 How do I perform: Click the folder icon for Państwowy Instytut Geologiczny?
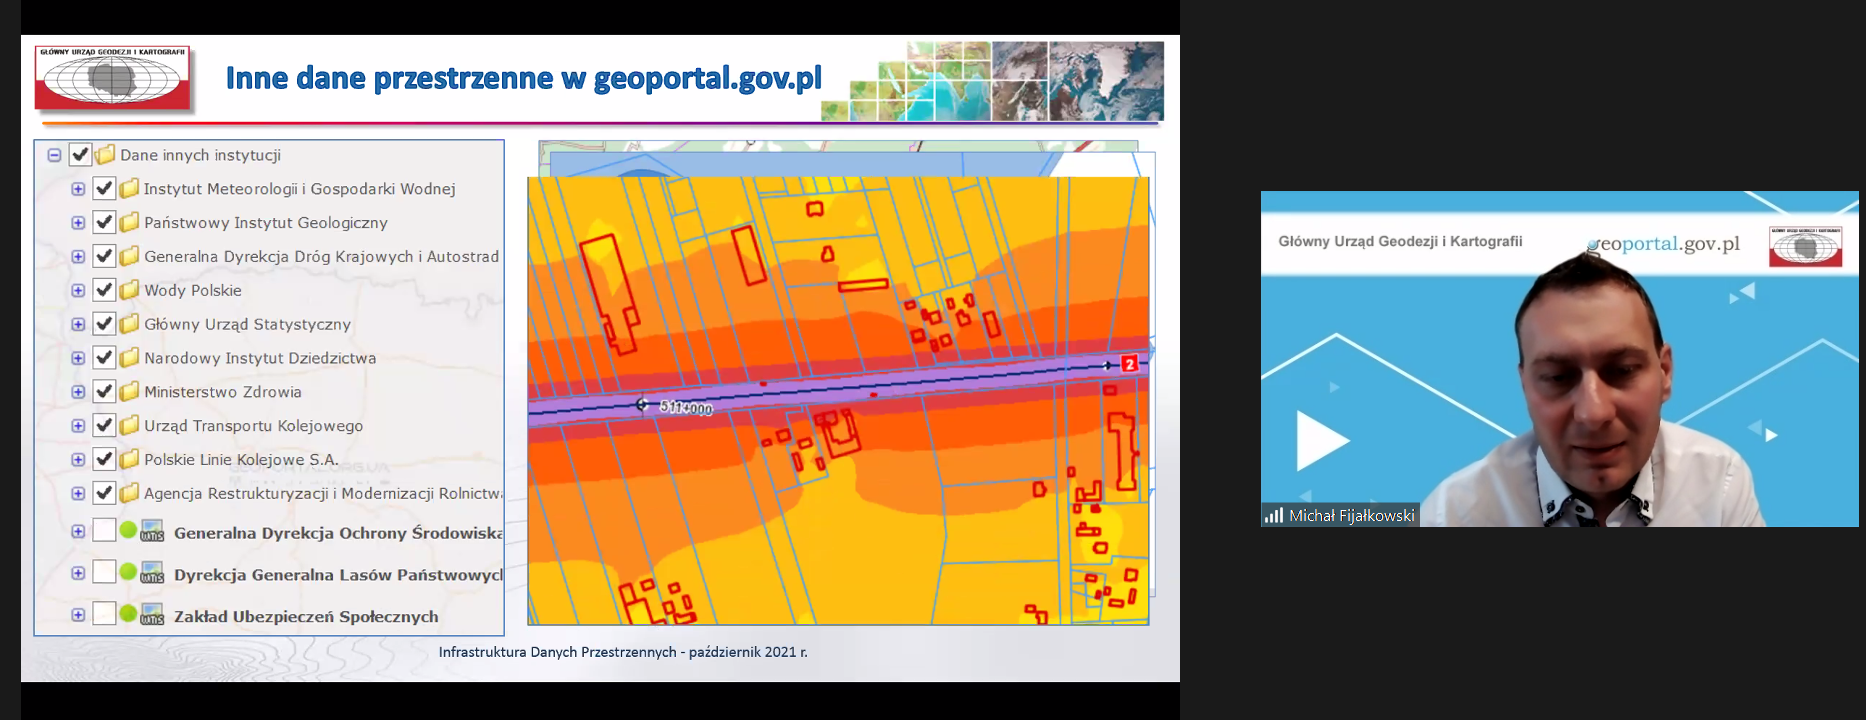129,222
